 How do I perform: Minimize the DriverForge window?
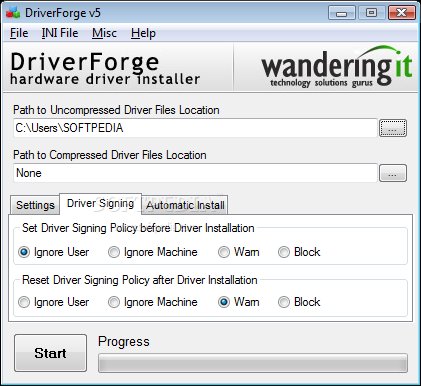click(x=342, y=13)
